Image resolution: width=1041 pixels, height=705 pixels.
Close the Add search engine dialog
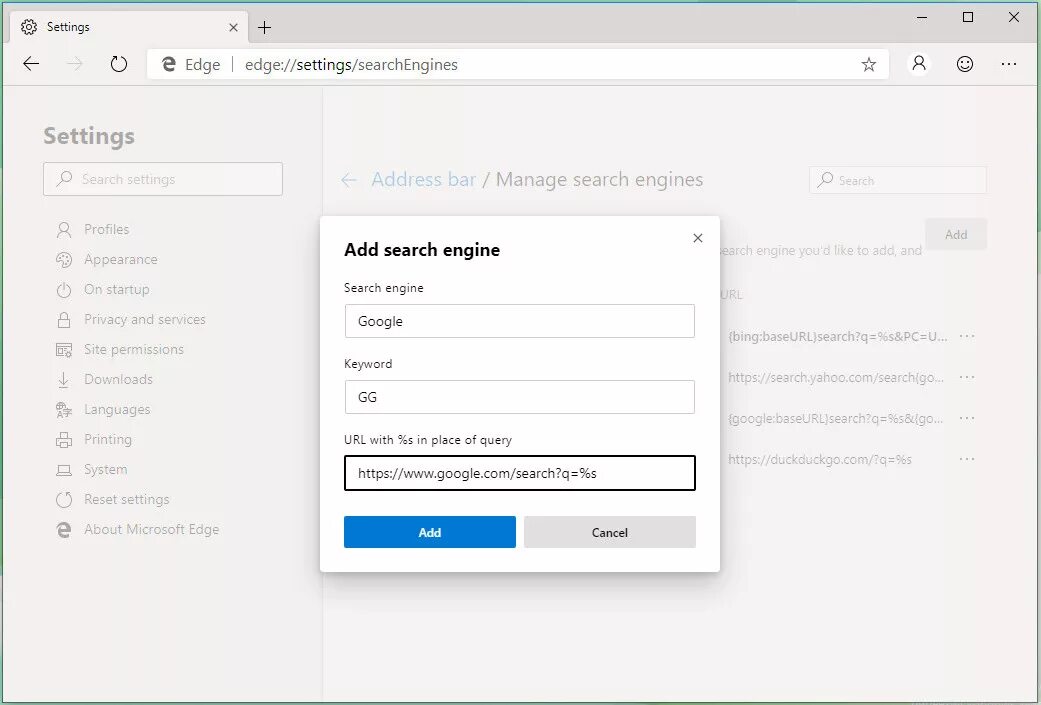coord(697,238)
